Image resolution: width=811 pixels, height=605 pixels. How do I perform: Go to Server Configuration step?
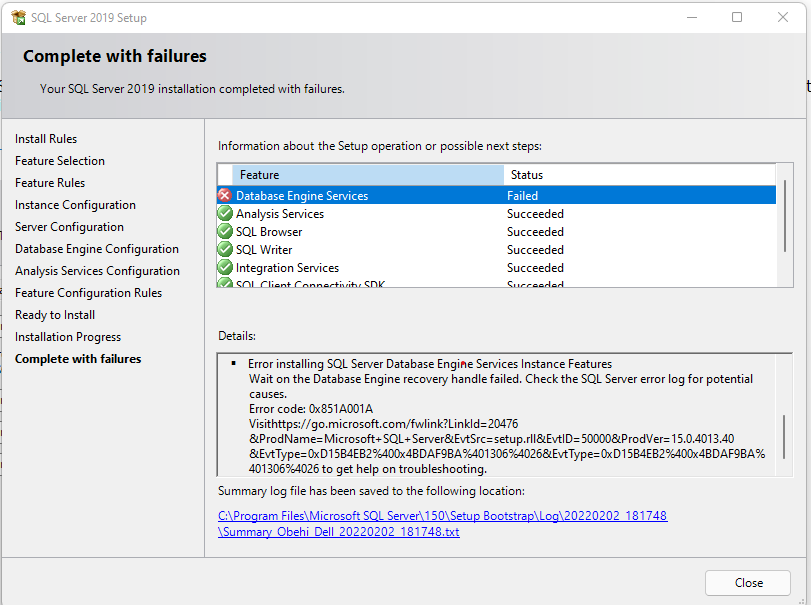[69, 227]
